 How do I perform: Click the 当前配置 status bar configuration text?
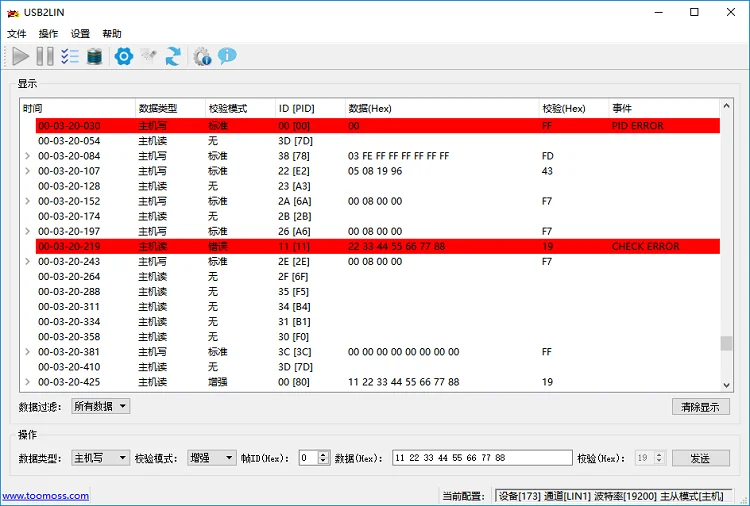[x=613, y=496]
